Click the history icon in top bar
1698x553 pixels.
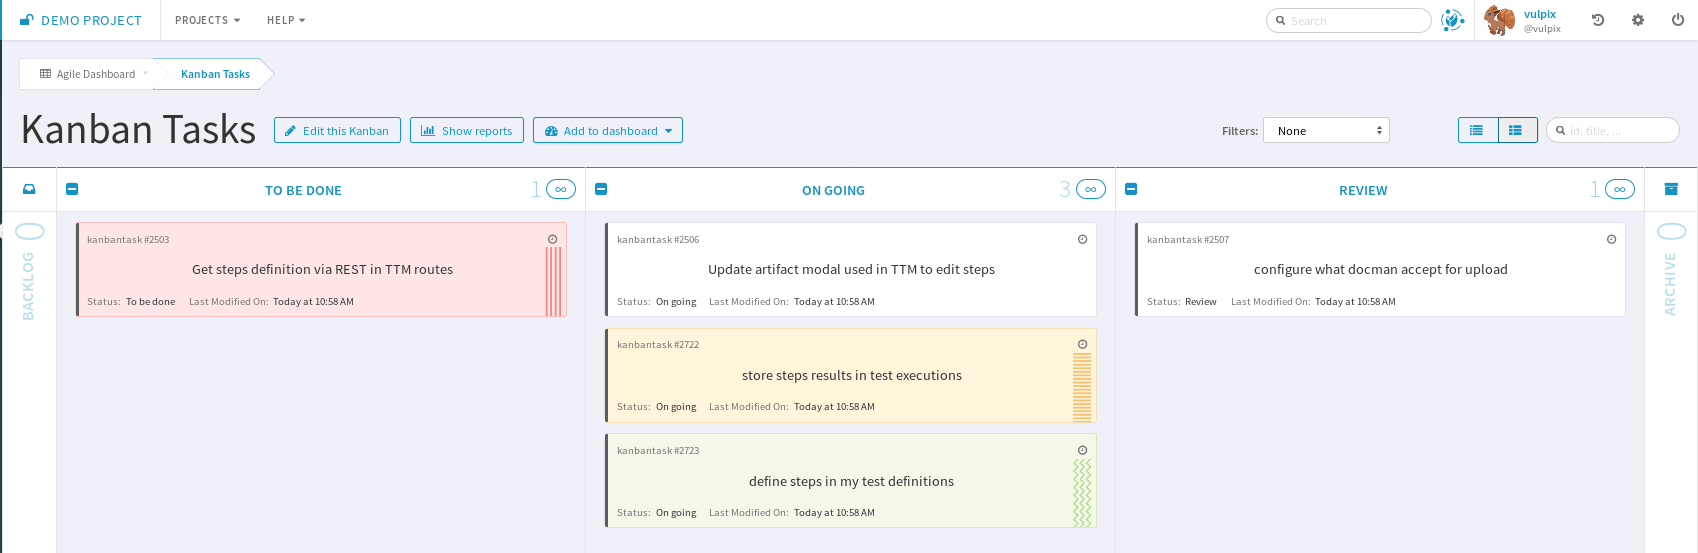[1598, 20]
